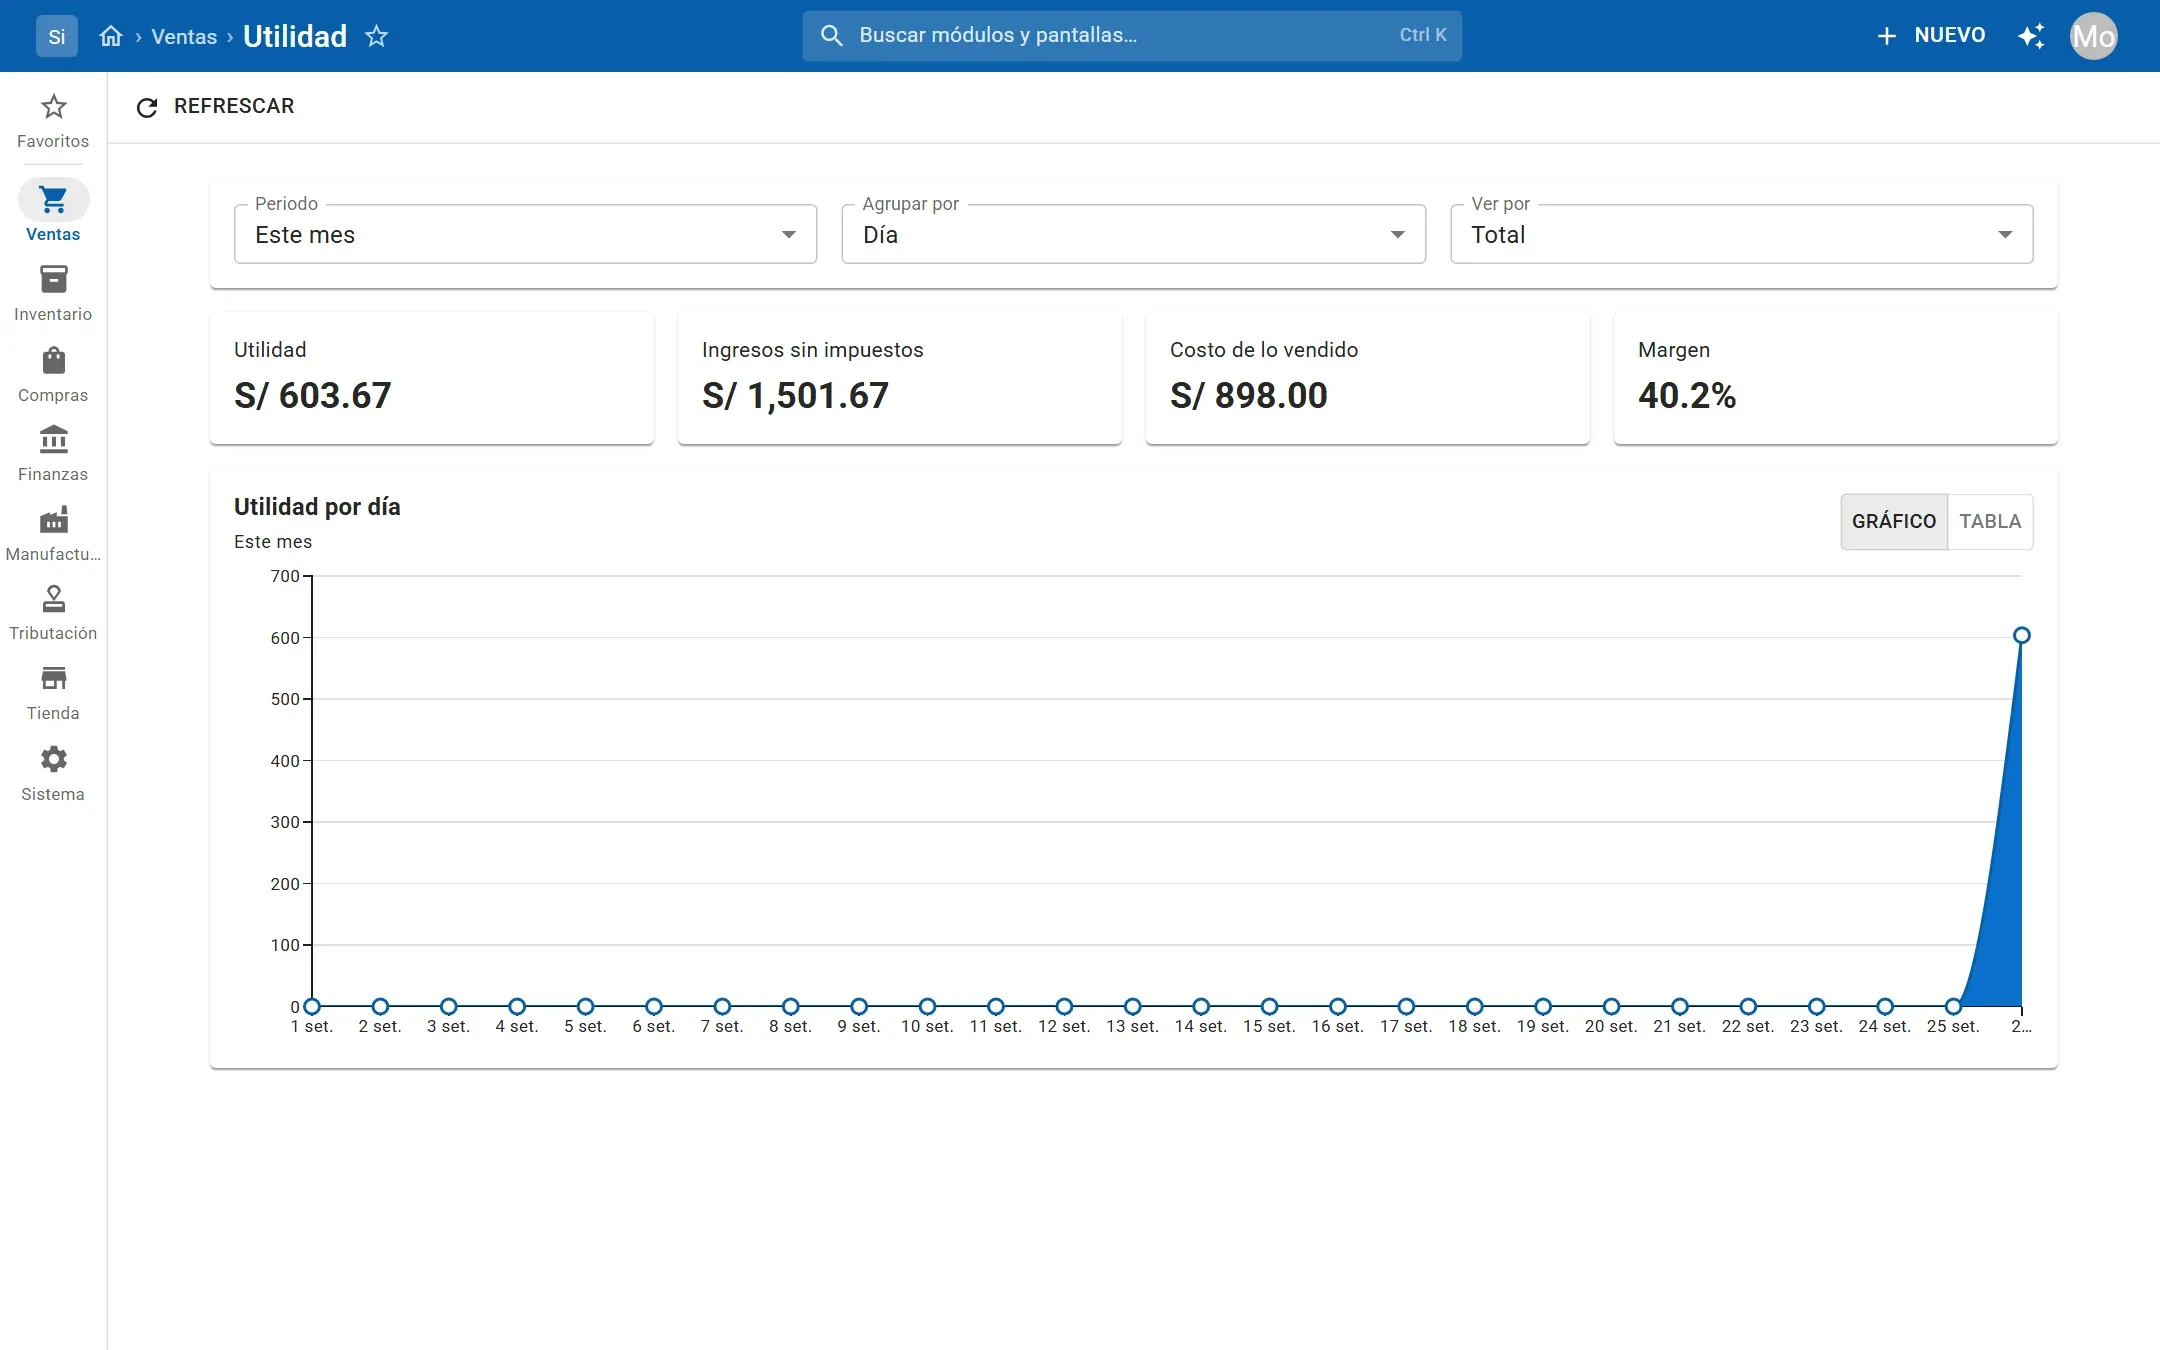Click the home icon in breadcrumb
The width and height of the screenshot is (2160, 1350).
111,36
